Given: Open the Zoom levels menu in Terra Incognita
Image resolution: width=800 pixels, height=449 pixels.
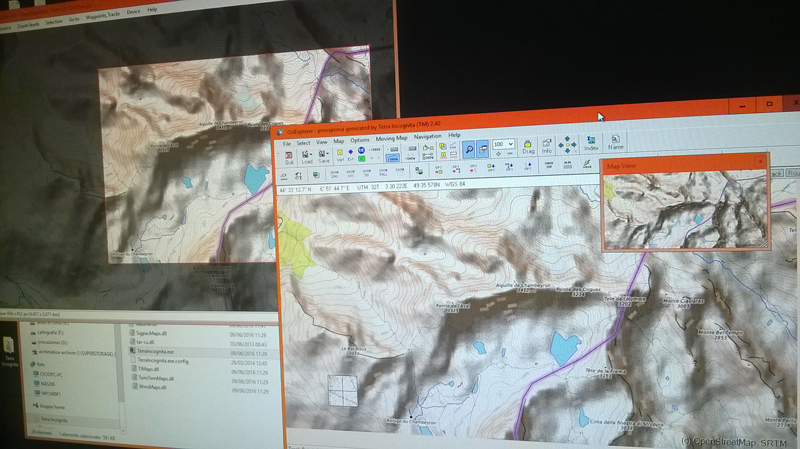Looking at the screenshot, I should (x=28, y=24).
